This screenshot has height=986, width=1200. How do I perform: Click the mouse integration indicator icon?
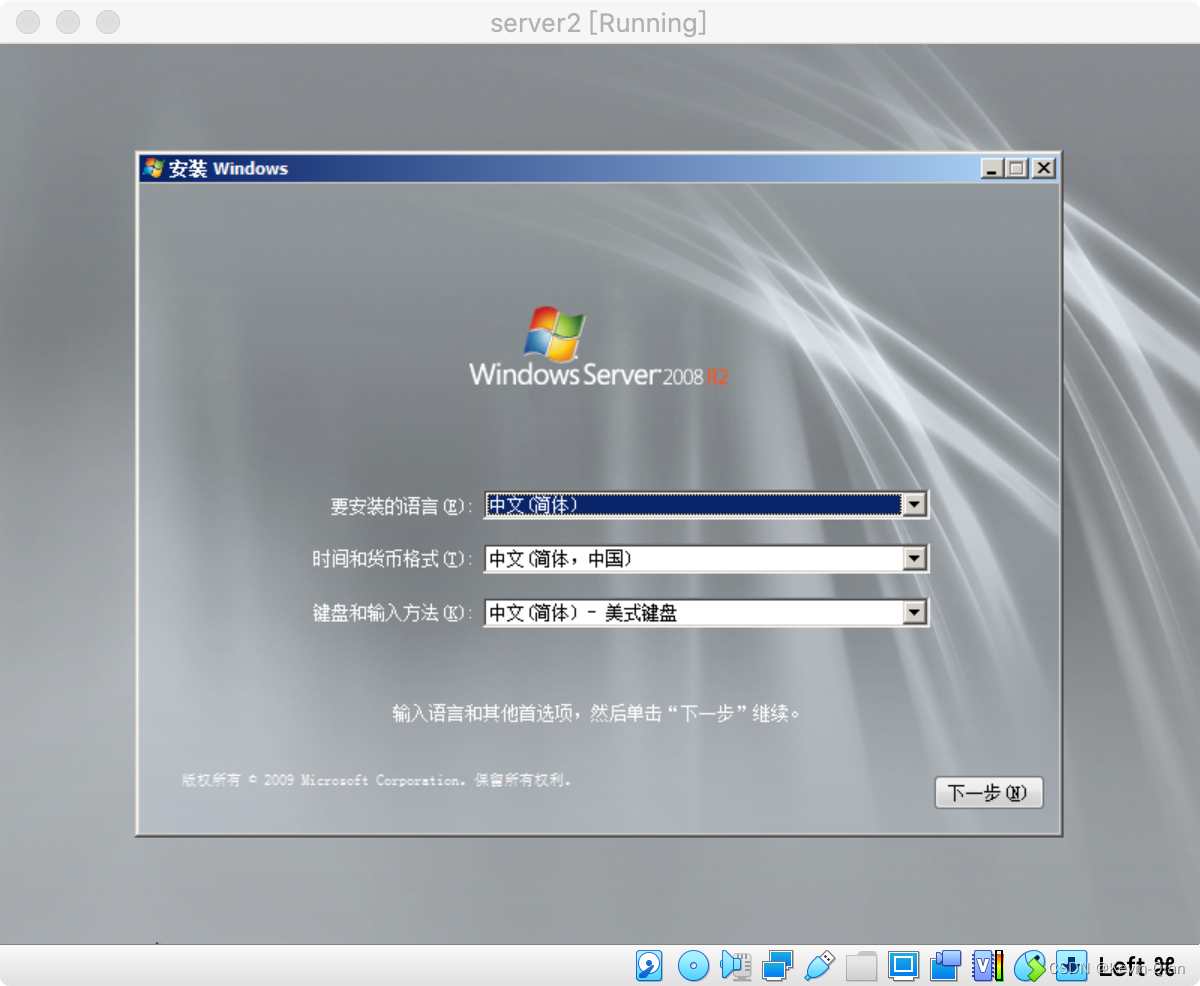coord(1030,966)
